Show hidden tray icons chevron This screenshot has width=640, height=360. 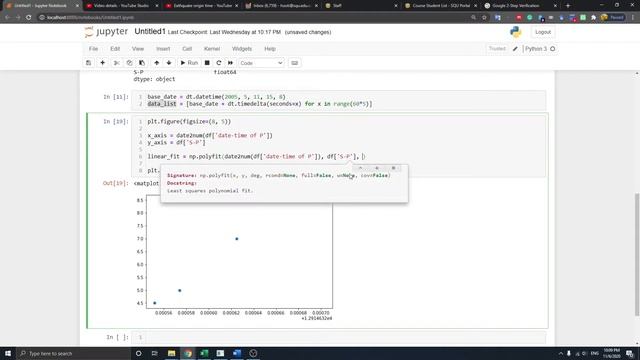pos(560,353)
